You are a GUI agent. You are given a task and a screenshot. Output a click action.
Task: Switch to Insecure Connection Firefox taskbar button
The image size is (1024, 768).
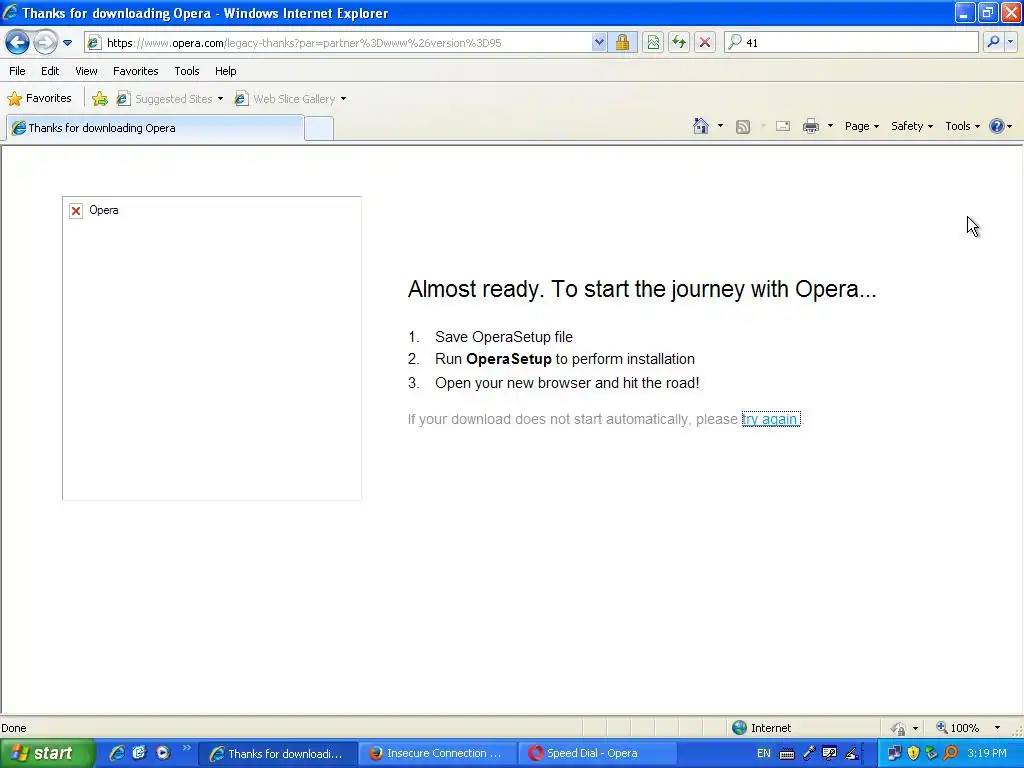(436, 754)
